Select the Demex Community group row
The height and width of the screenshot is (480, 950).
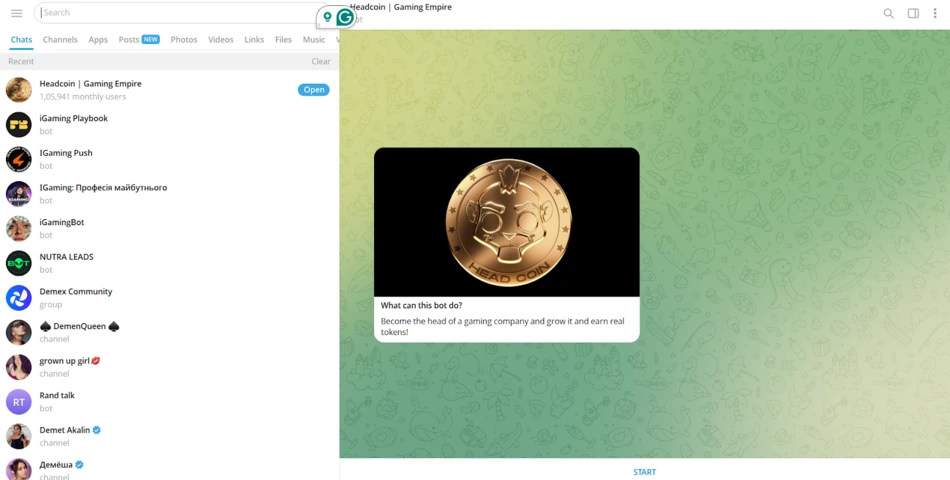click(169, 298)
